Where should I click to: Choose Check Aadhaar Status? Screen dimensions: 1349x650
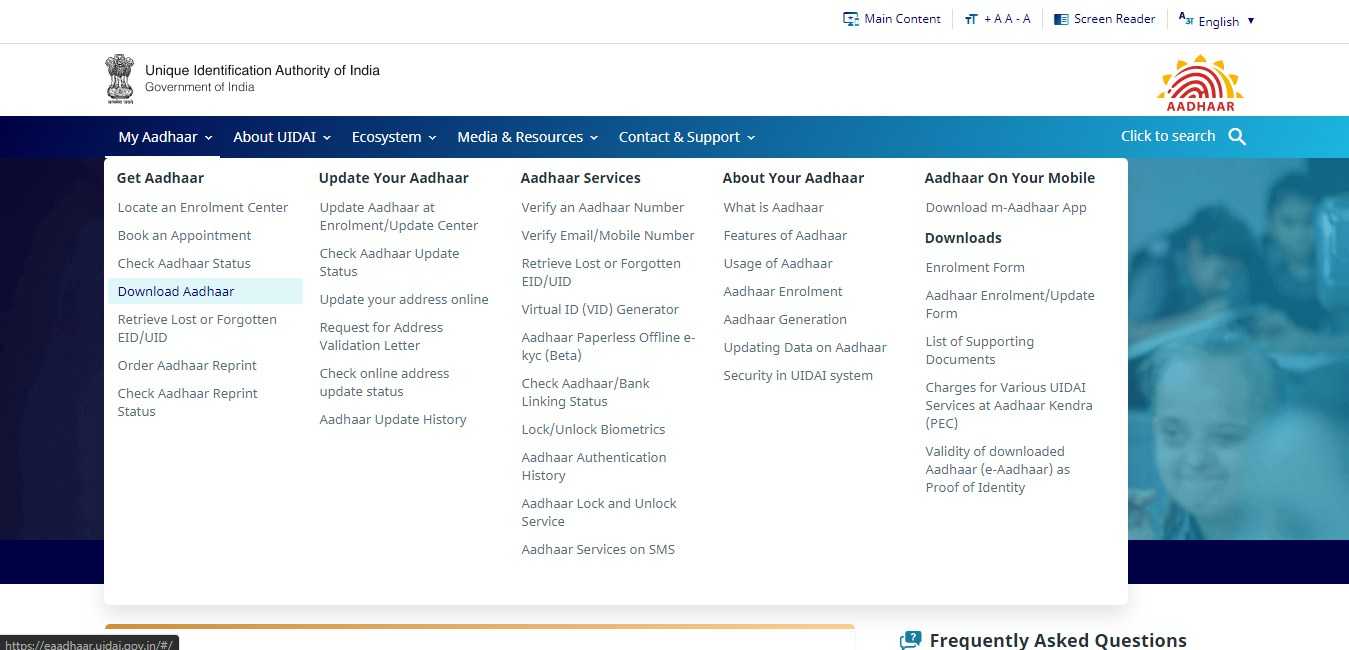coord(184,263)
